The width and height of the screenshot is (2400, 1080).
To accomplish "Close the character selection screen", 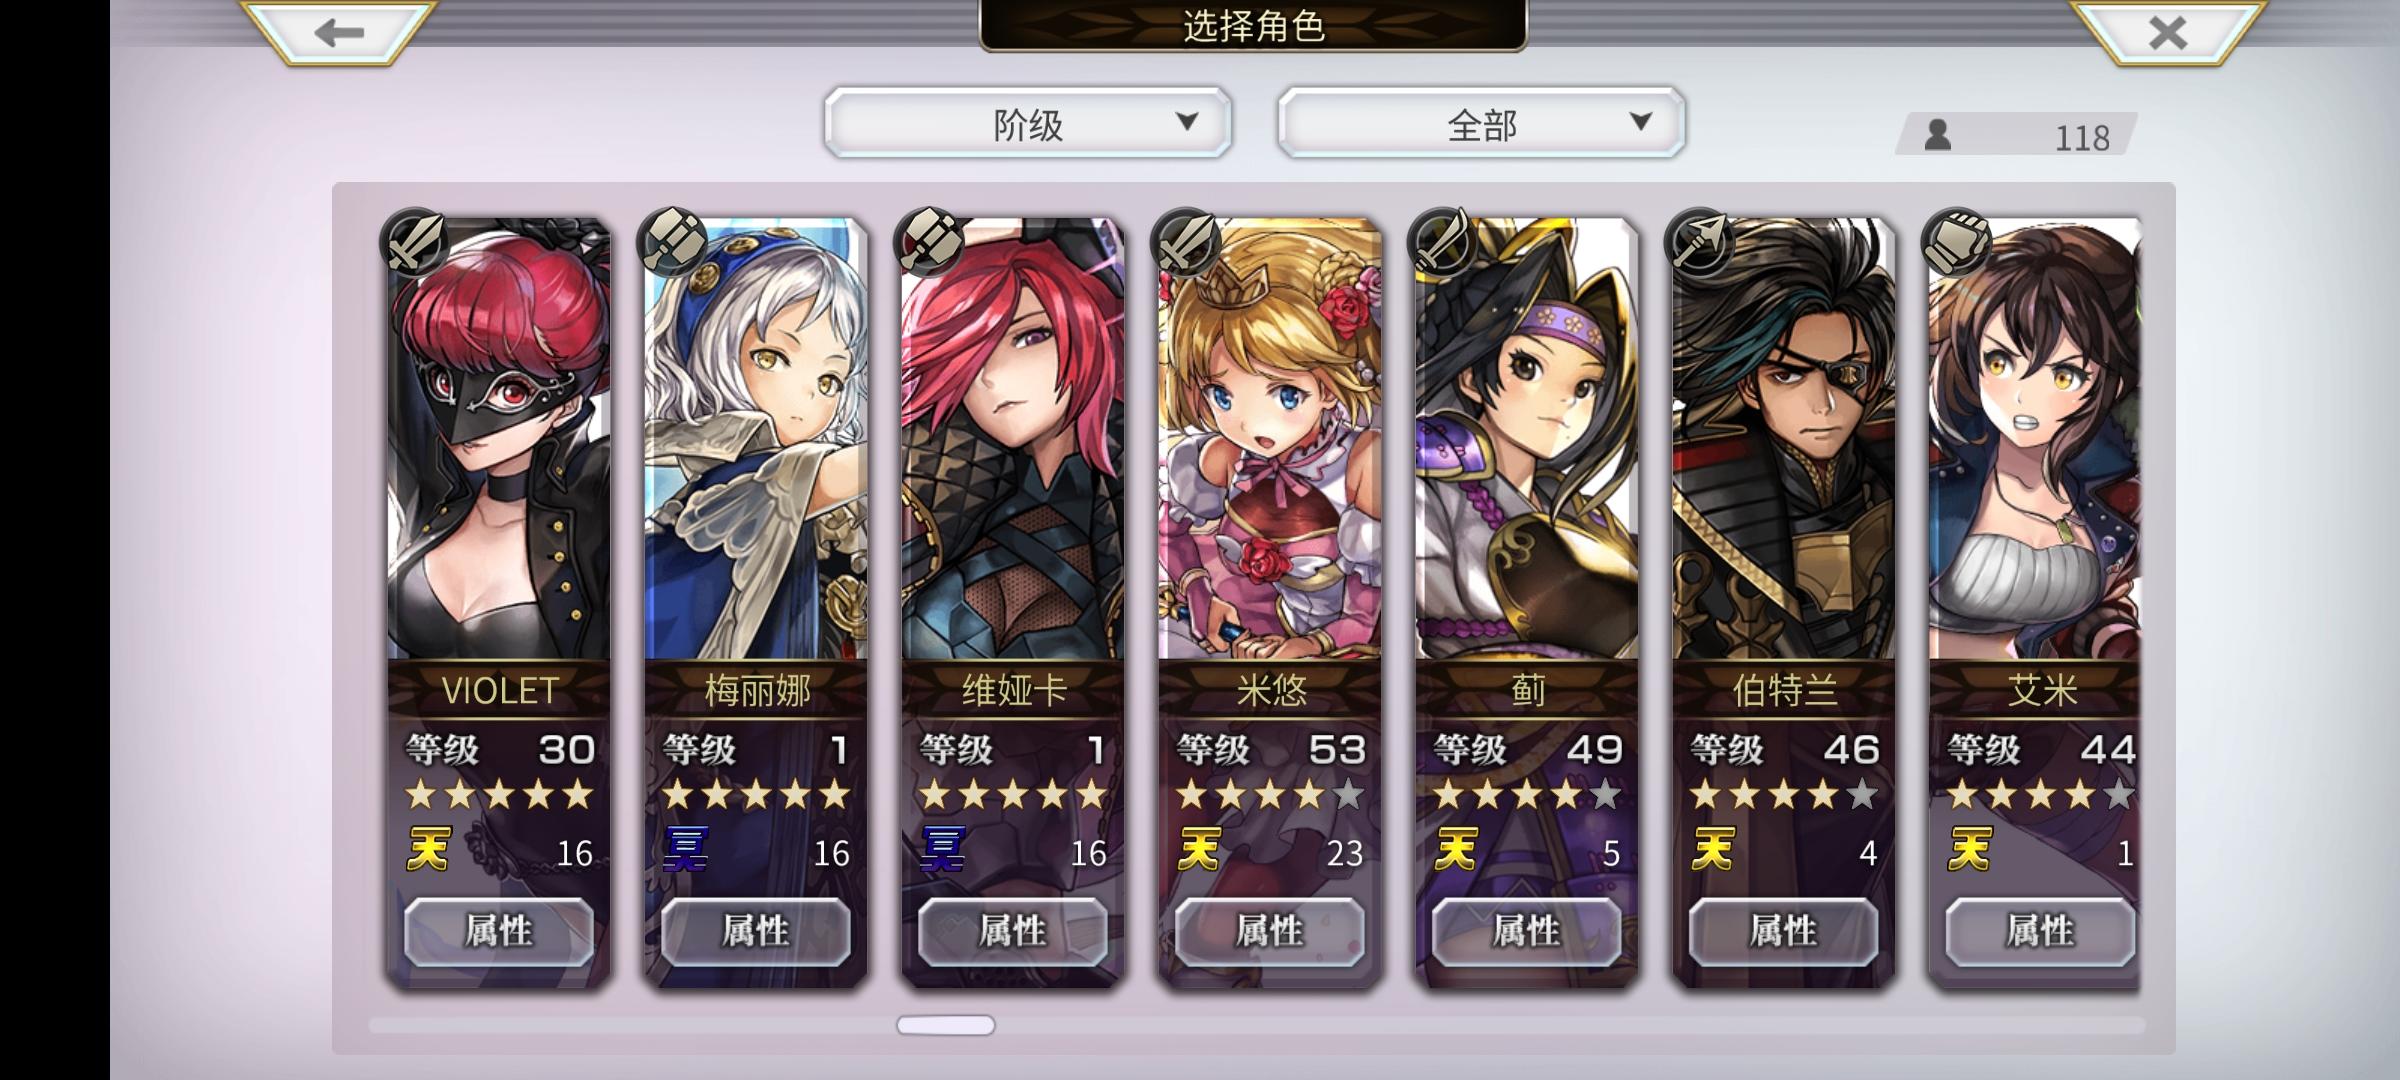I will 2166,33.
